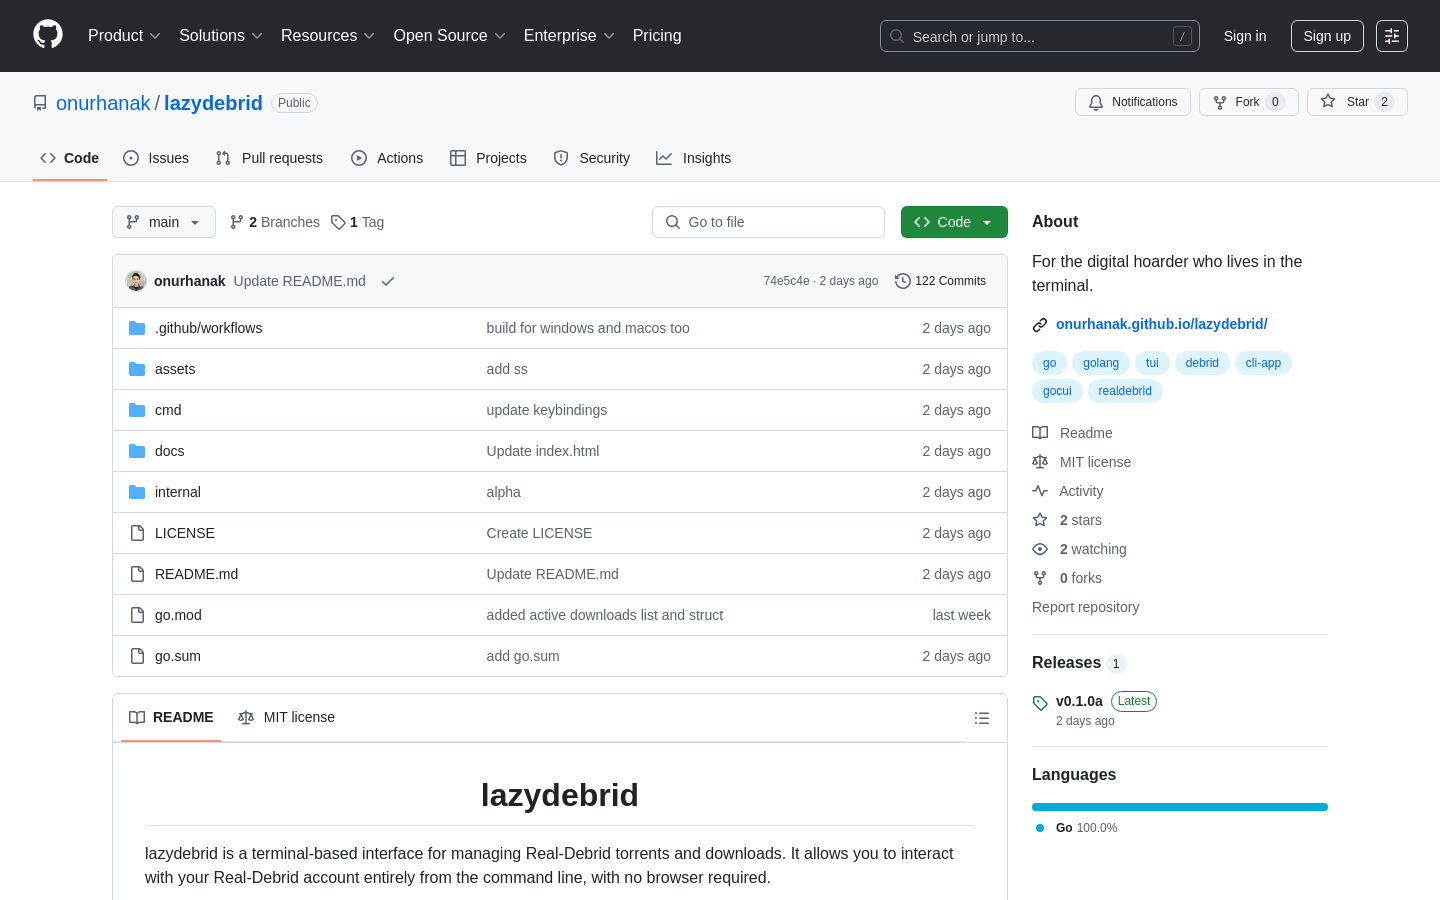Select the README tab in file viewer

pos(171,718)
